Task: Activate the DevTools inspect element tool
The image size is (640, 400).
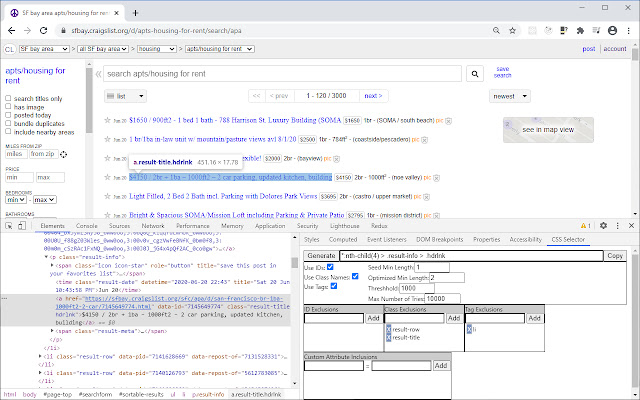Action: [9, 226]
